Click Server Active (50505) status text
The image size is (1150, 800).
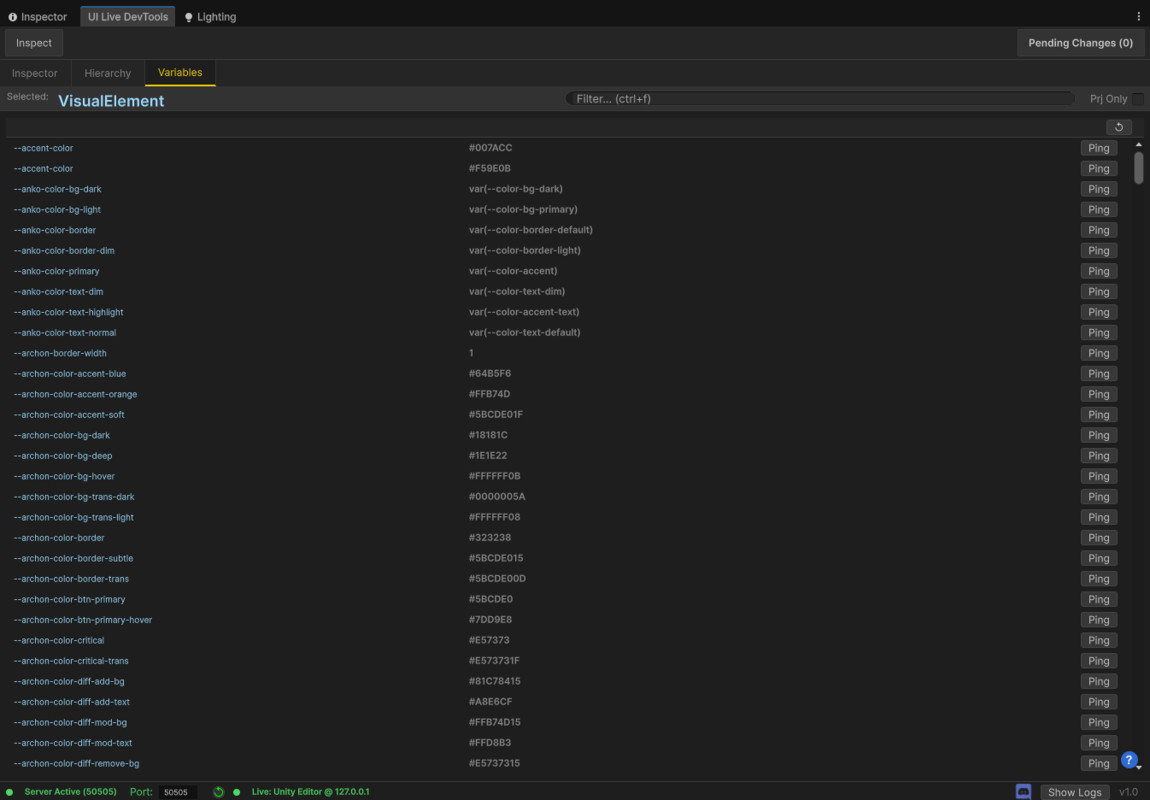[x=70, y=792]
